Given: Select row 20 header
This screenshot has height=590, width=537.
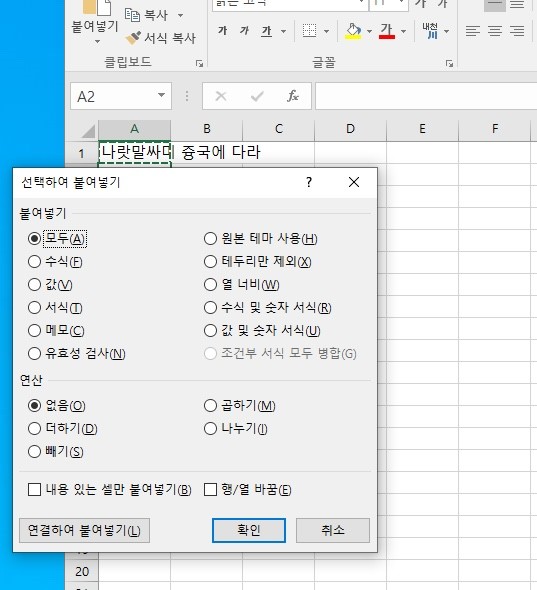Looking at the screenshot, I should (82, 572).
